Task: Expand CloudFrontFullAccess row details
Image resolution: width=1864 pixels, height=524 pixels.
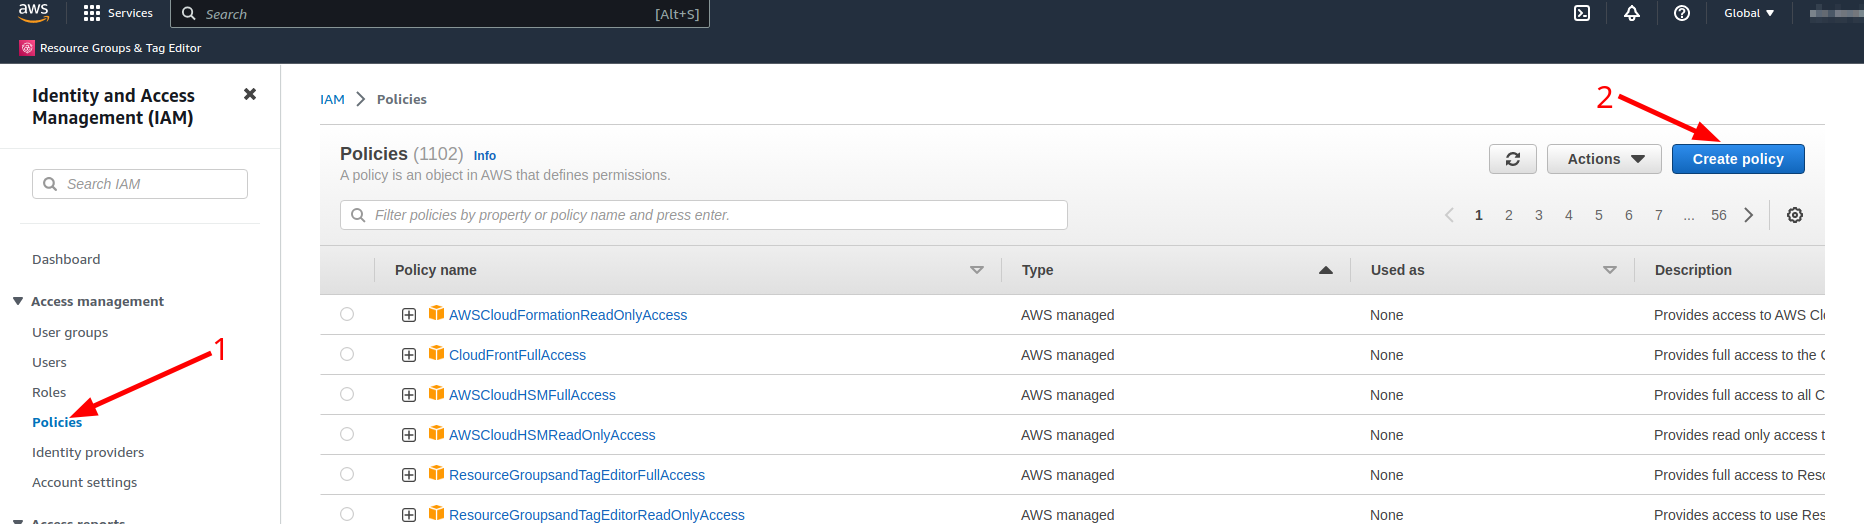Action: 409,355
